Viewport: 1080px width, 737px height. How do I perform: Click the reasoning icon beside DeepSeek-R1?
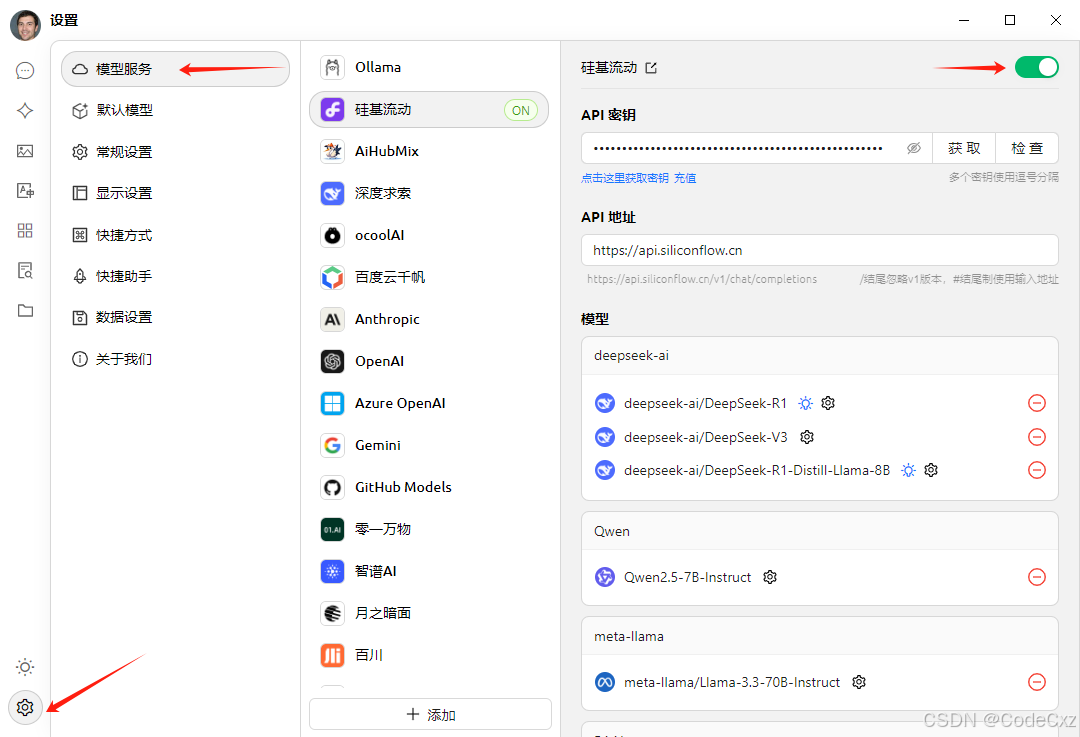805,403
